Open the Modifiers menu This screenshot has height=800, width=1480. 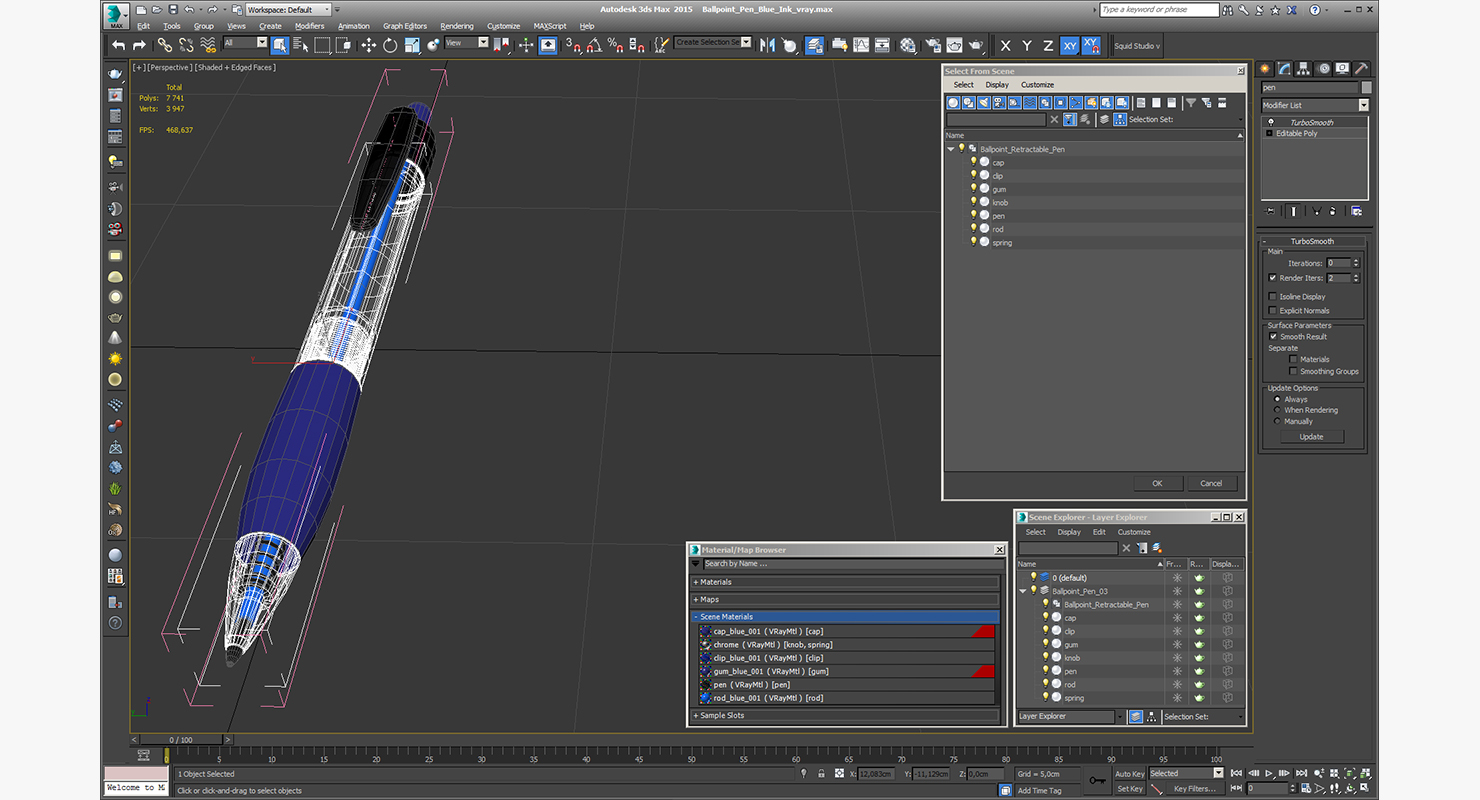click(x=309, y=26)
